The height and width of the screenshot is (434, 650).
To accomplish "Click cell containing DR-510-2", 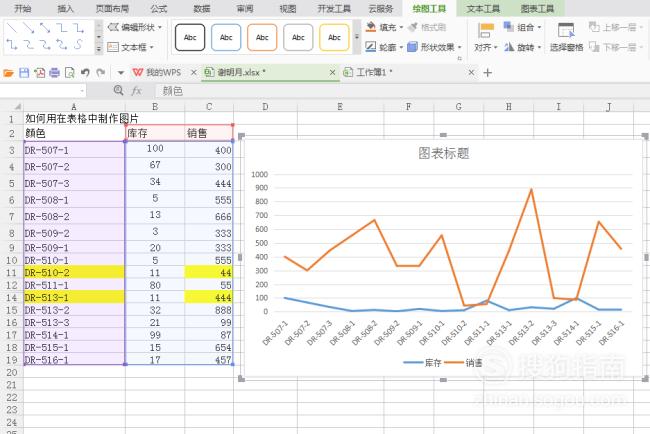I will coord(74,273).
